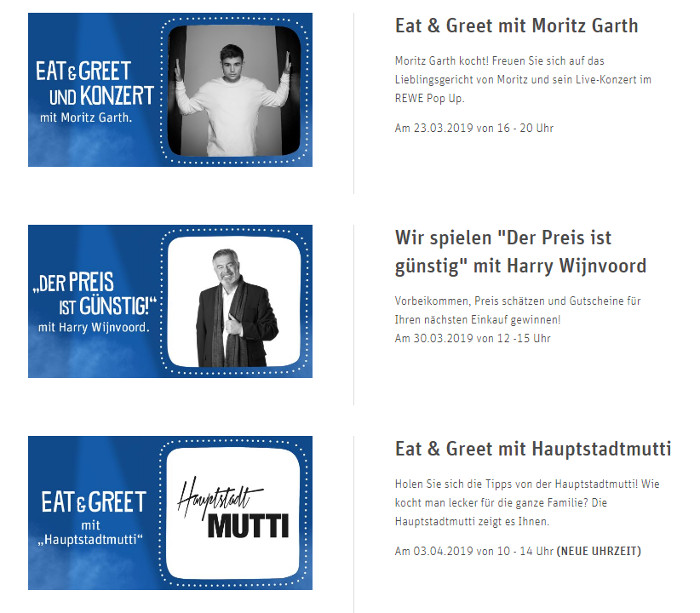The height and width of the screenshot is (613, 700).
Task: Select the 'Der Preis ist günstig' Harry Wijnvoord heading
Action: [x=521, y=252]
